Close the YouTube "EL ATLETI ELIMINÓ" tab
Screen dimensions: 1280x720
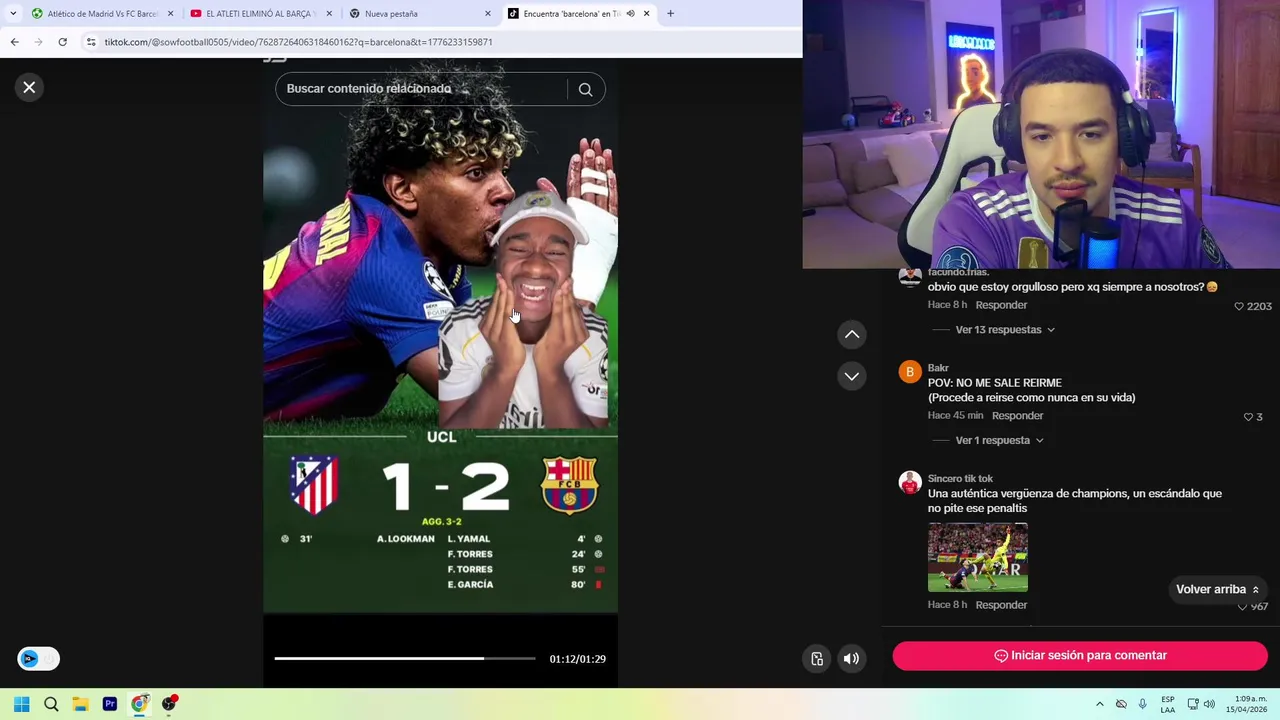coord(329,14)
